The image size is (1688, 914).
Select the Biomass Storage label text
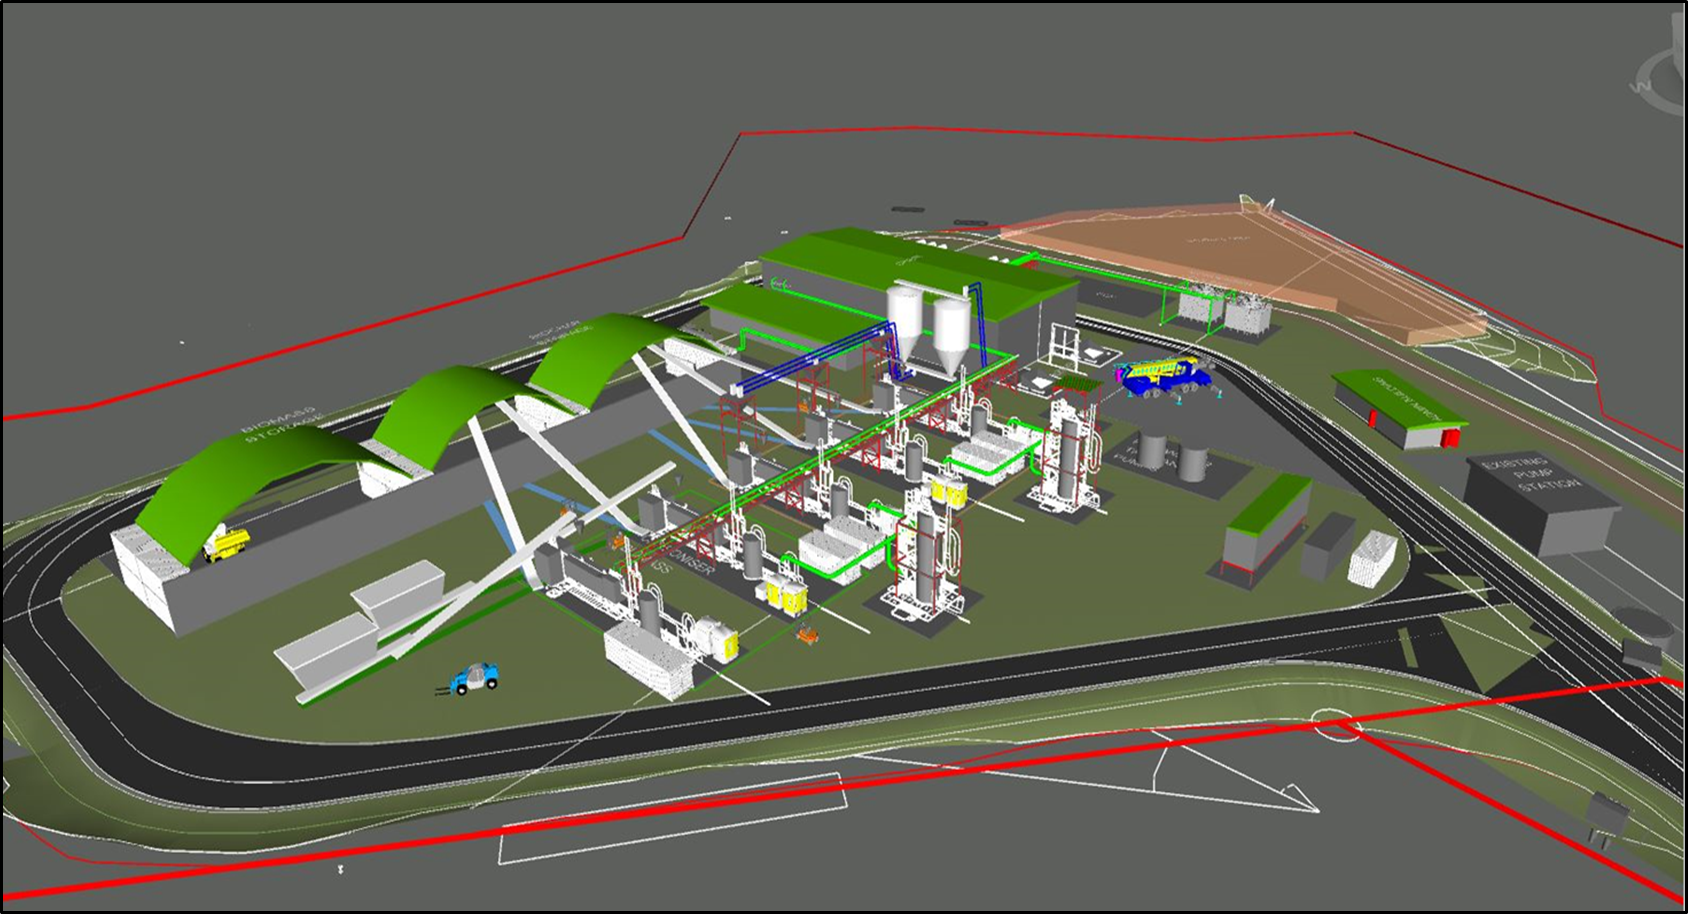click(x=283, y=423)
